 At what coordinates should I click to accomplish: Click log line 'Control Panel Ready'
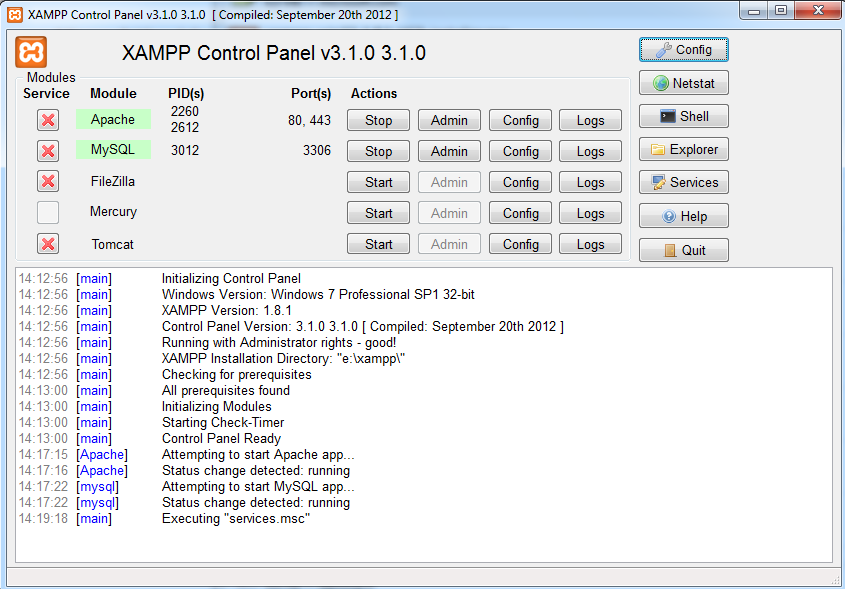pos(221,439)
